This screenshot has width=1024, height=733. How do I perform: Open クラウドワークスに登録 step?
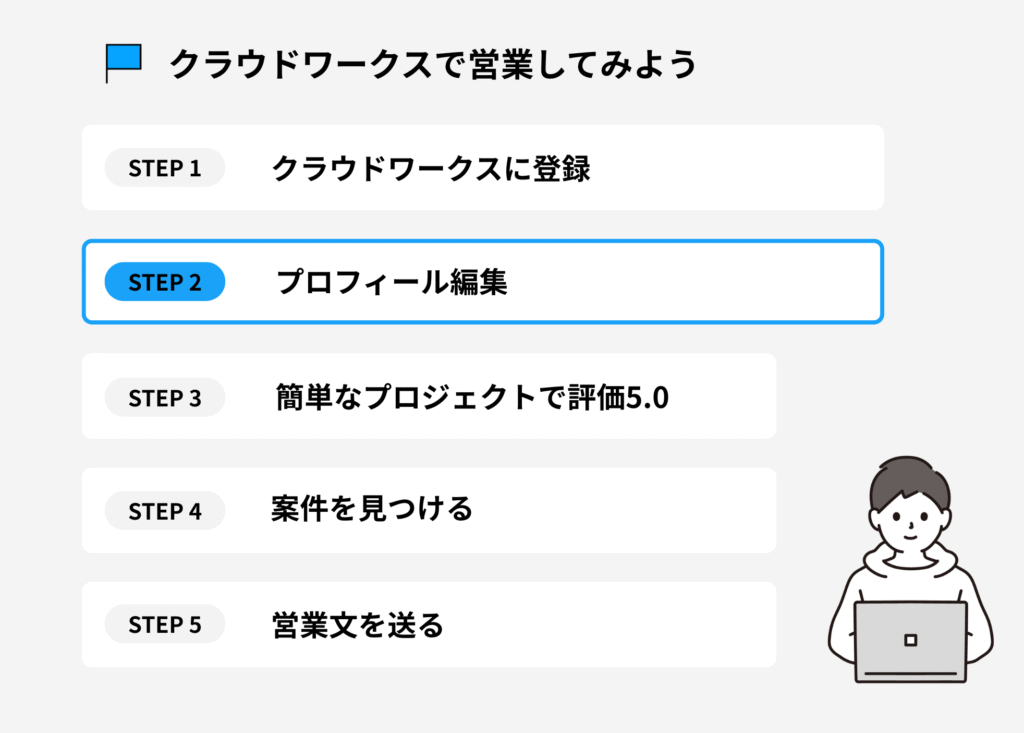pyautogui.click(x=431, y=169)
